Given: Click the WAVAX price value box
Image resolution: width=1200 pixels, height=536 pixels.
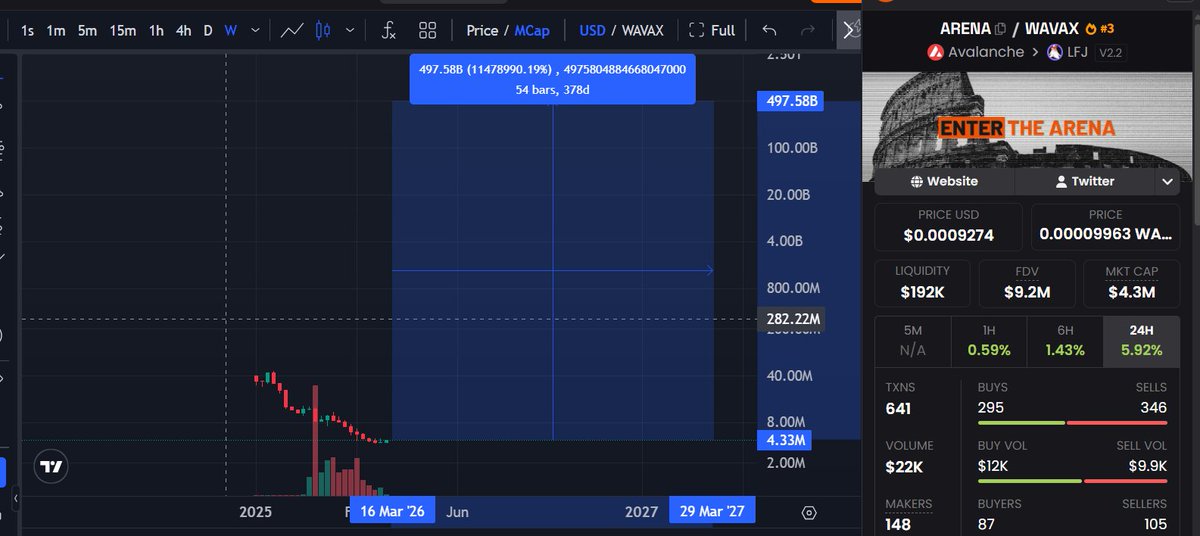Looking at the screenshot, I should [1105, 227].
